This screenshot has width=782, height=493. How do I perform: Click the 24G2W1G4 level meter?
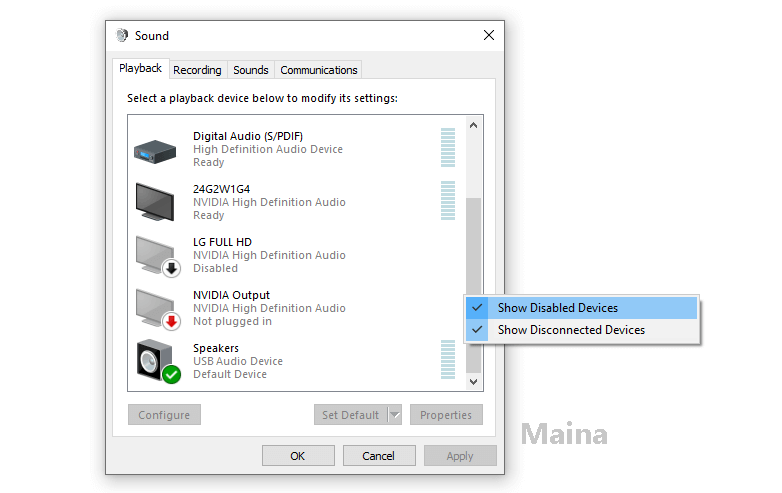pyautogui.click(x=448, y=200)
